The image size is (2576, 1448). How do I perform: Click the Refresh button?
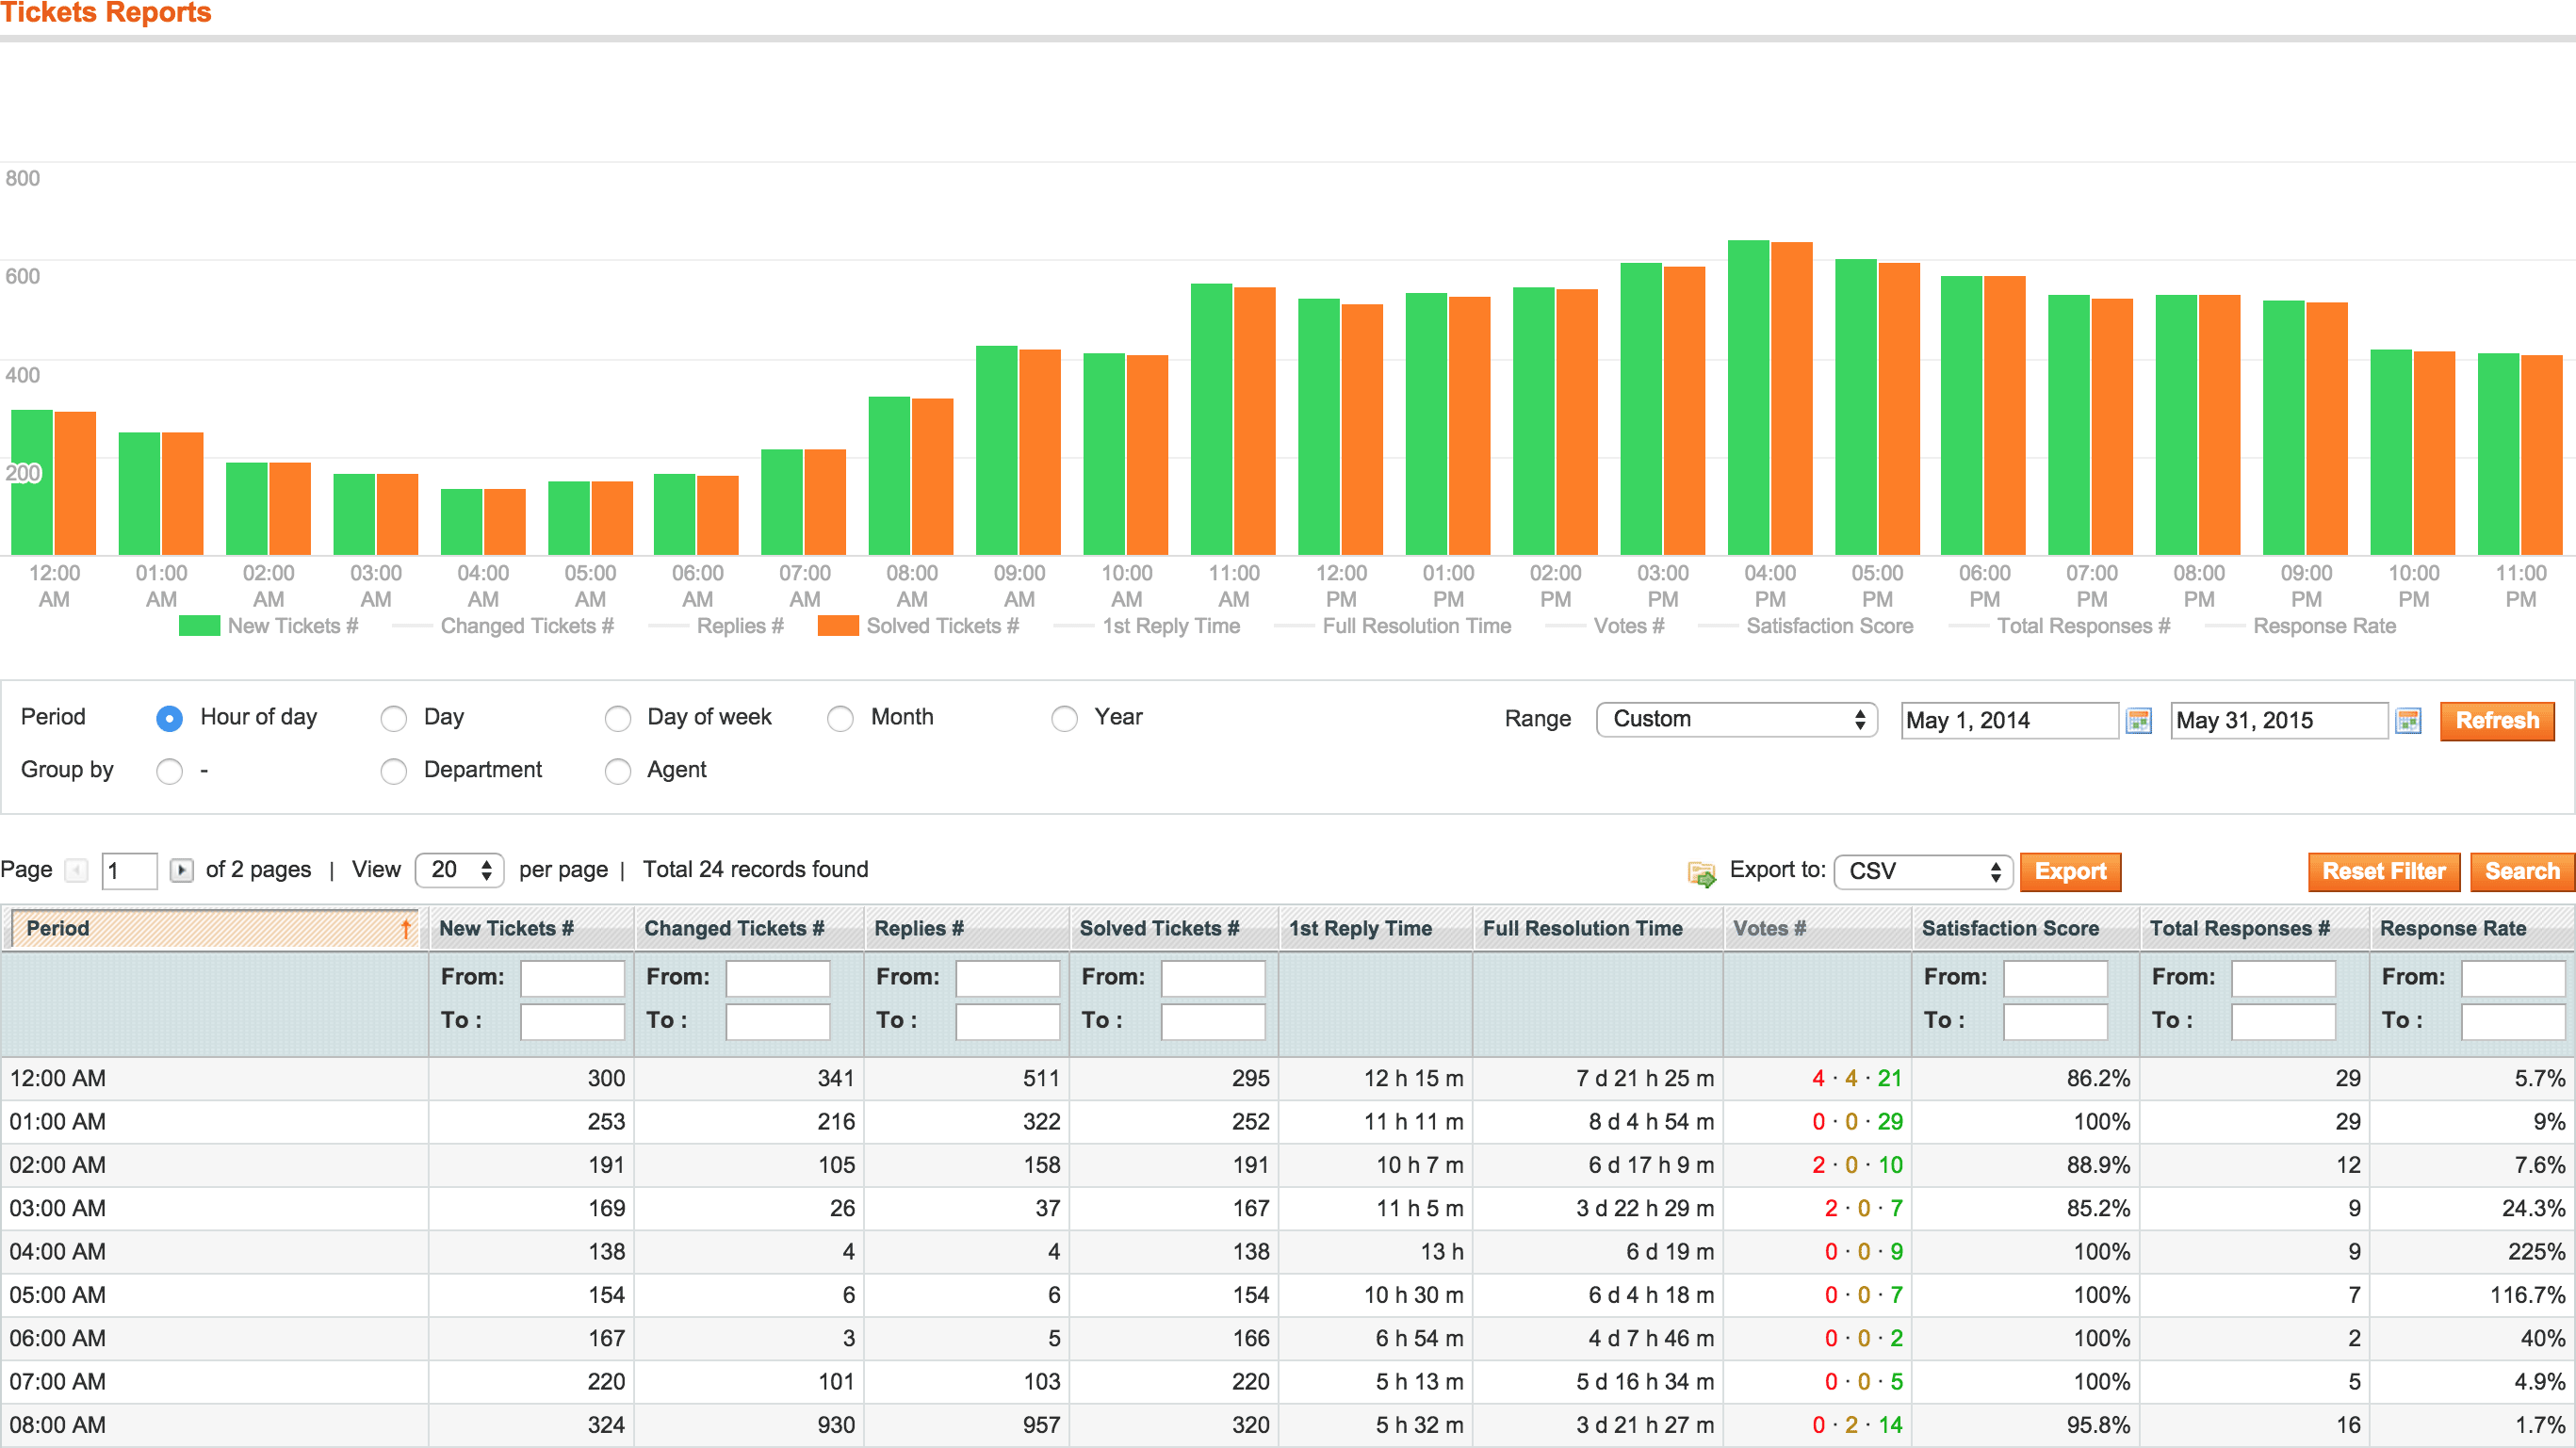(x=2496, y=720)
